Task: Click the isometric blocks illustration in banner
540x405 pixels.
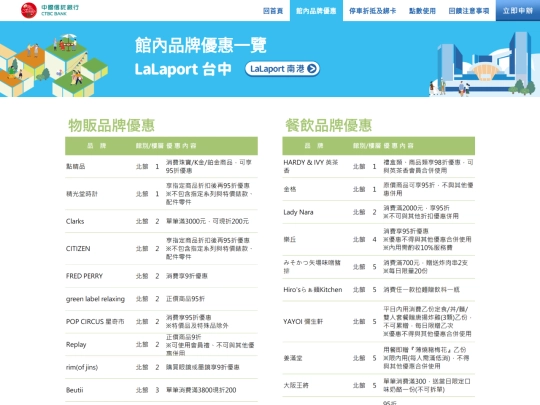Action: [53, 65]
